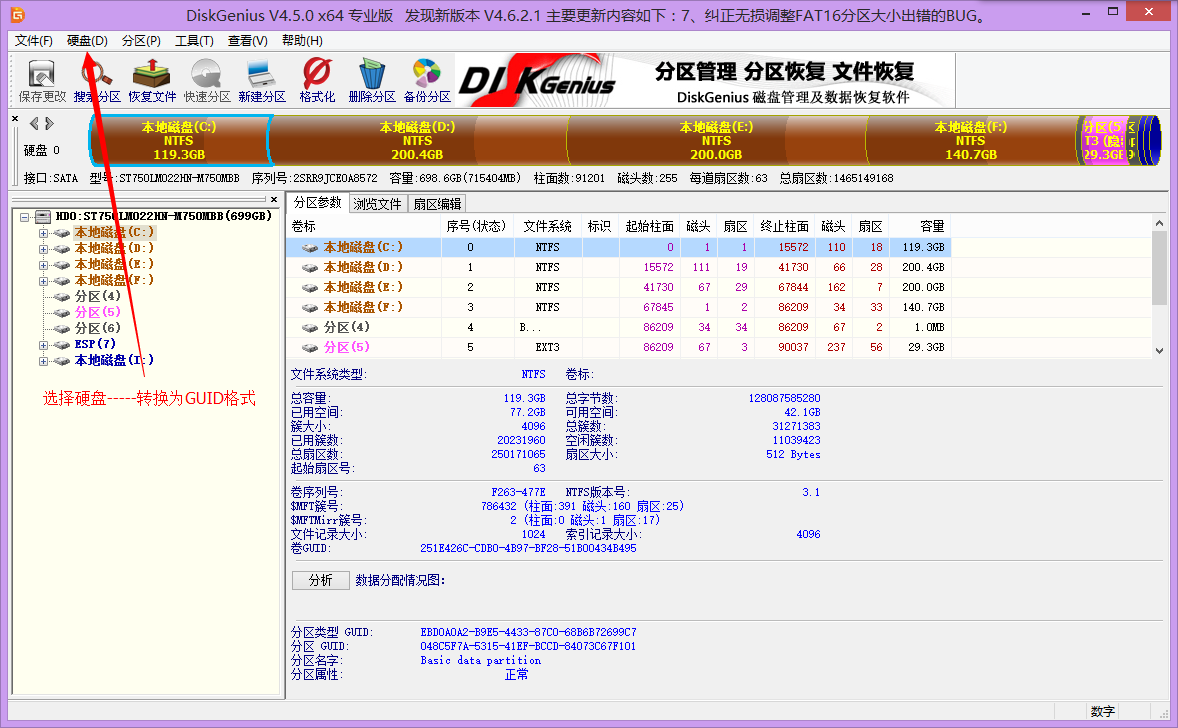Launch the 搜索分区 partition search tool
The width and height of the screenshot is (1178, 728).
coord(97,81)
